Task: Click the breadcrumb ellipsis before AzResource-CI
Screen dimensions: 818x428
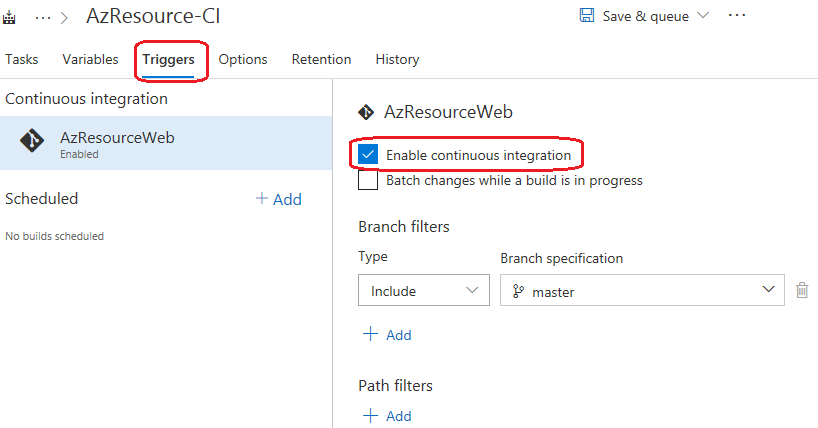Action: (43, 17)
